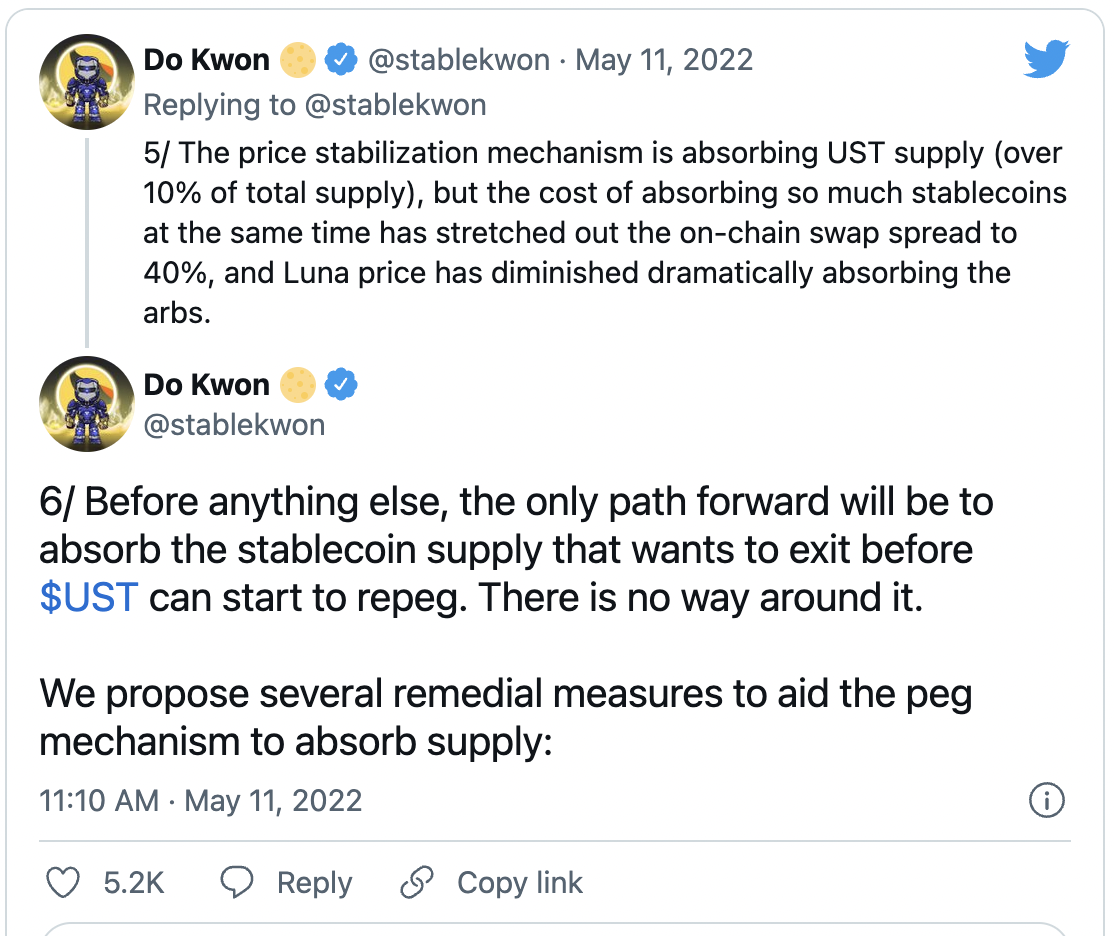Click the Twitter bird logo
Viewport: 1114px width, 936px height.
click(x=1047, y=59)
